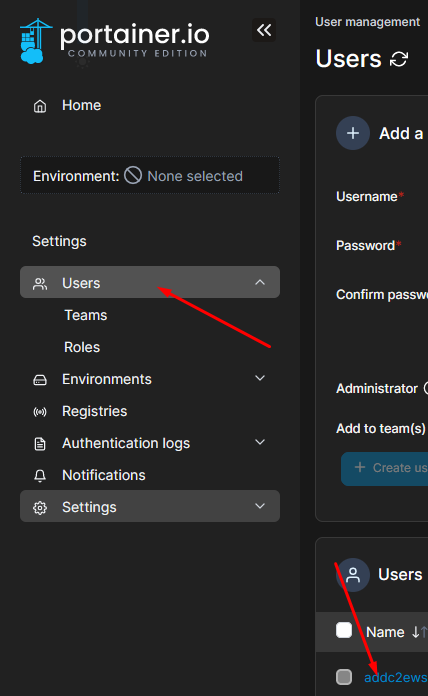Image resolution: width=428 pixels, height=696 pixels.
Task: Collapse the Users menu chevron
Action: coord(260,282)
